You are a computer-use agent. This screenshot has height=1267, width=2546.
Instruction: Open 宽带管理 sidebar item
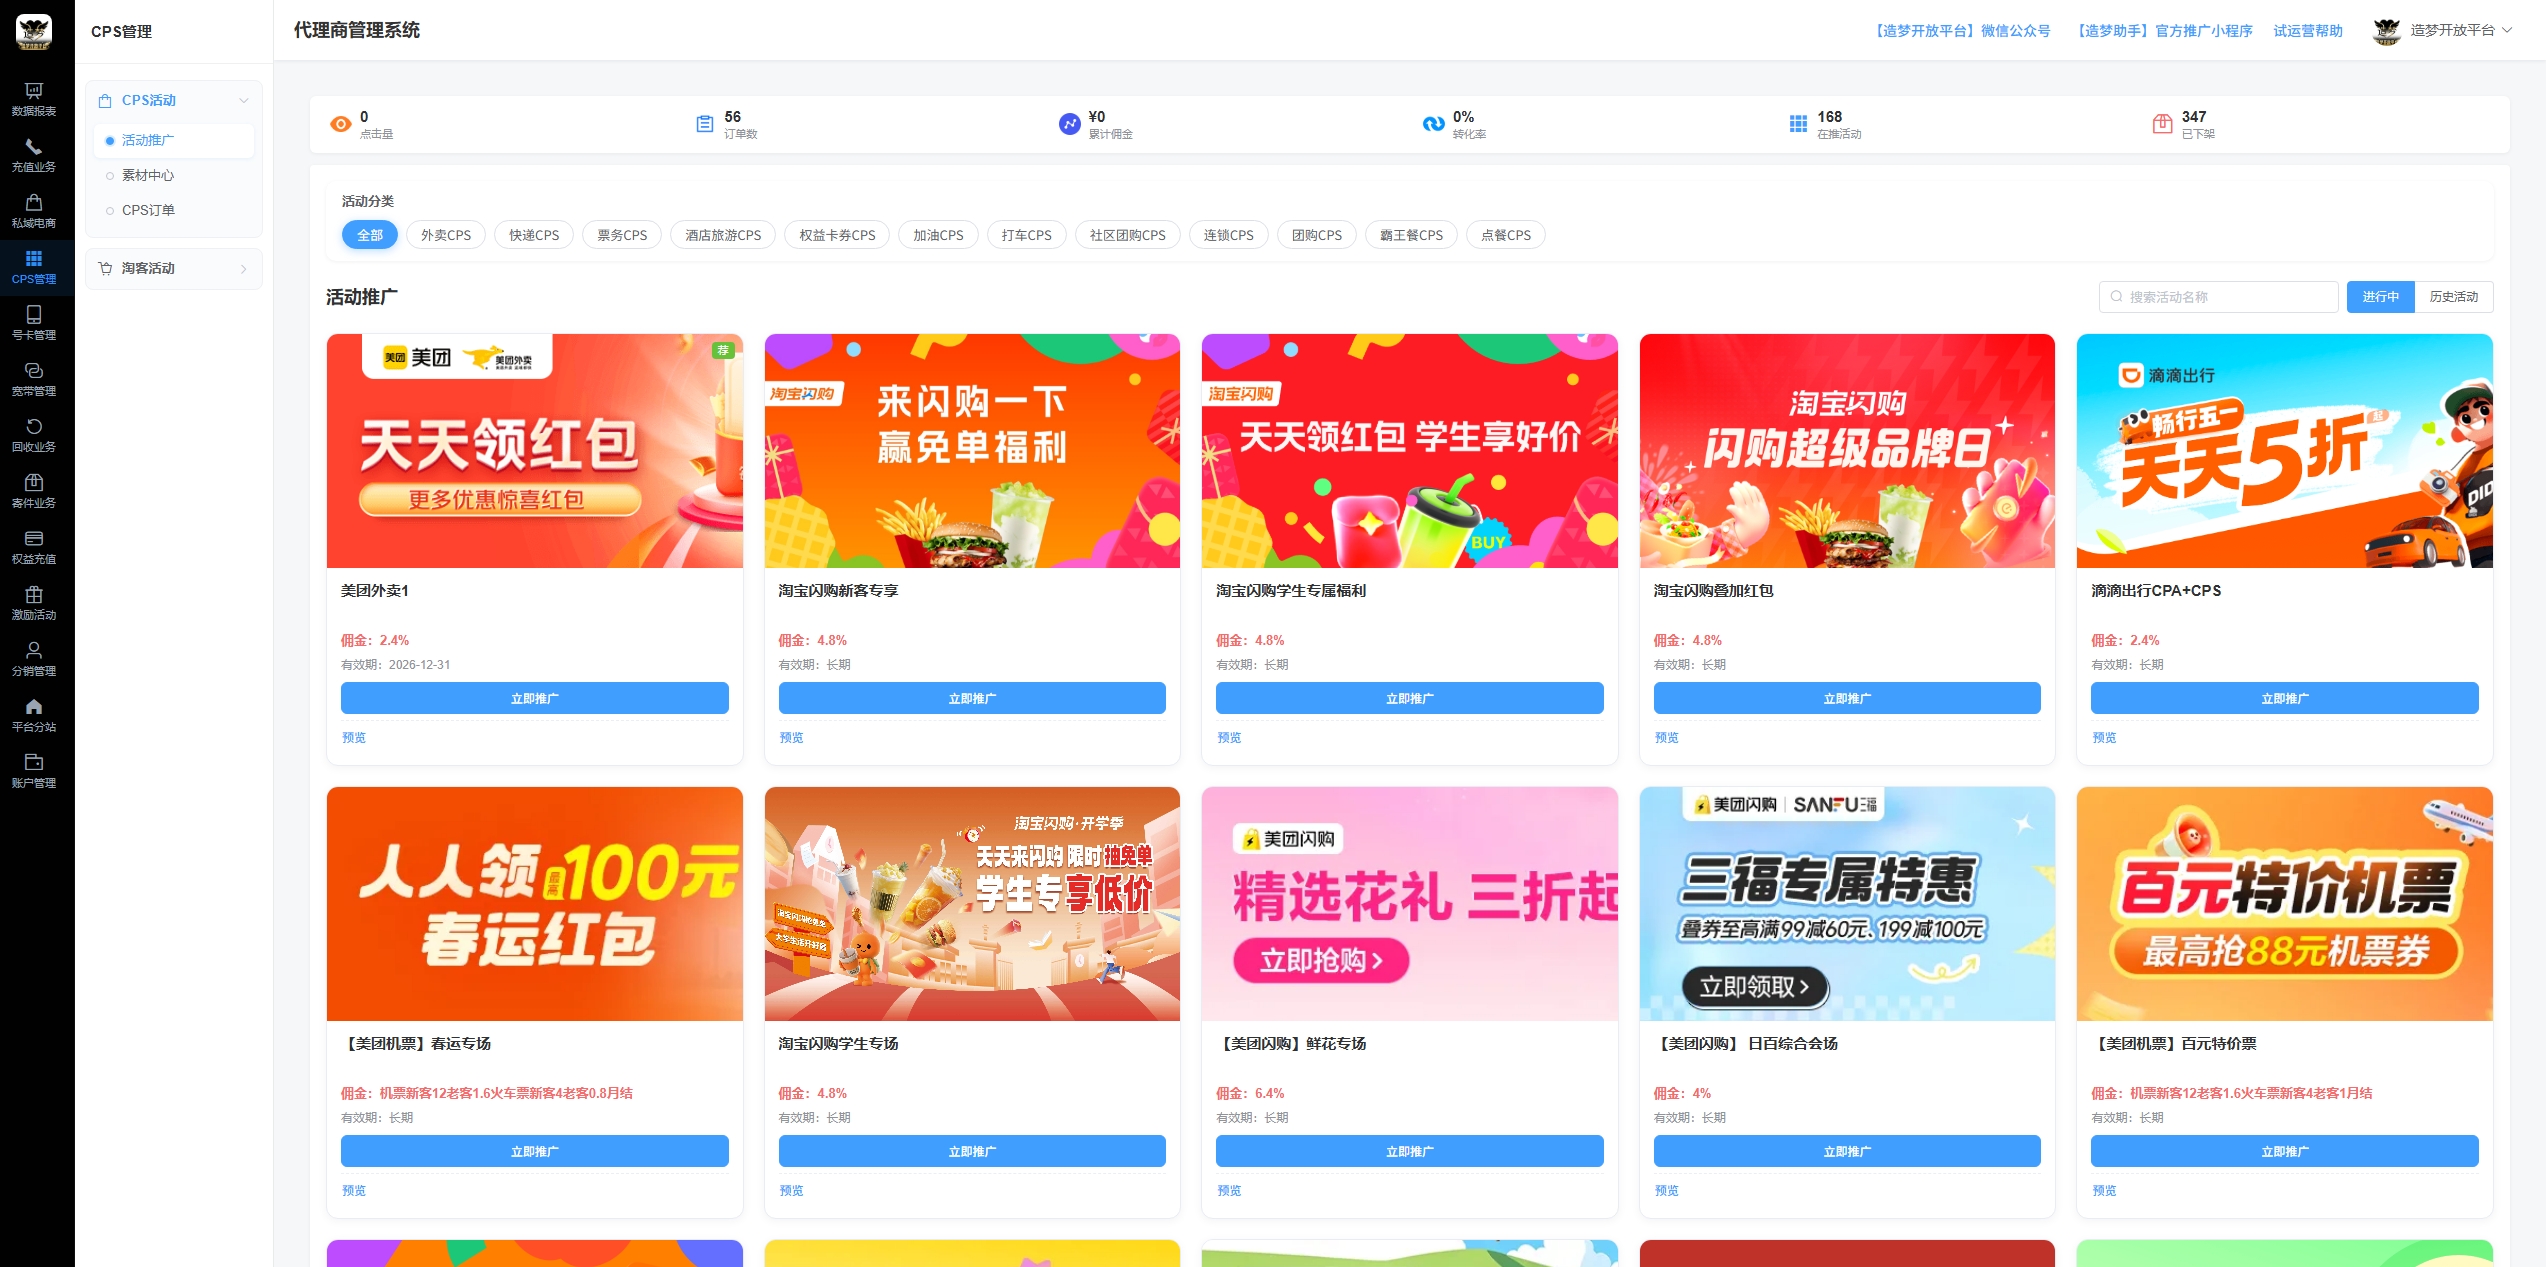pyautogui.click(x=34, y=379)
